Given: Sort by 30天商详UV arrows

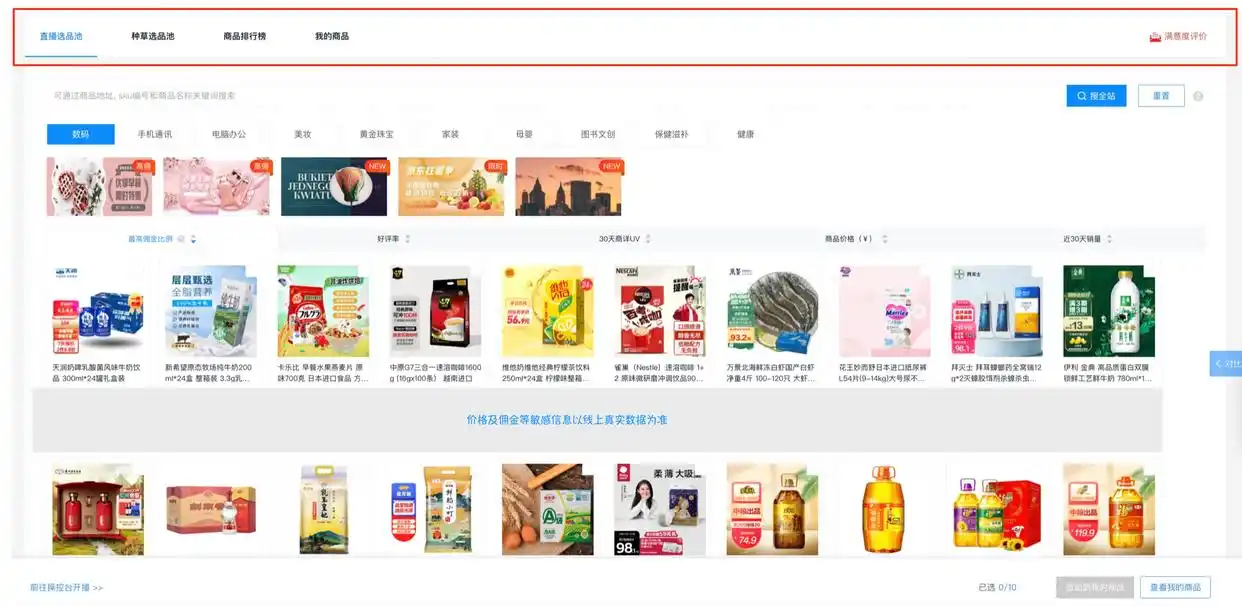Looking at the screenshot, I should tap(648, 239).
